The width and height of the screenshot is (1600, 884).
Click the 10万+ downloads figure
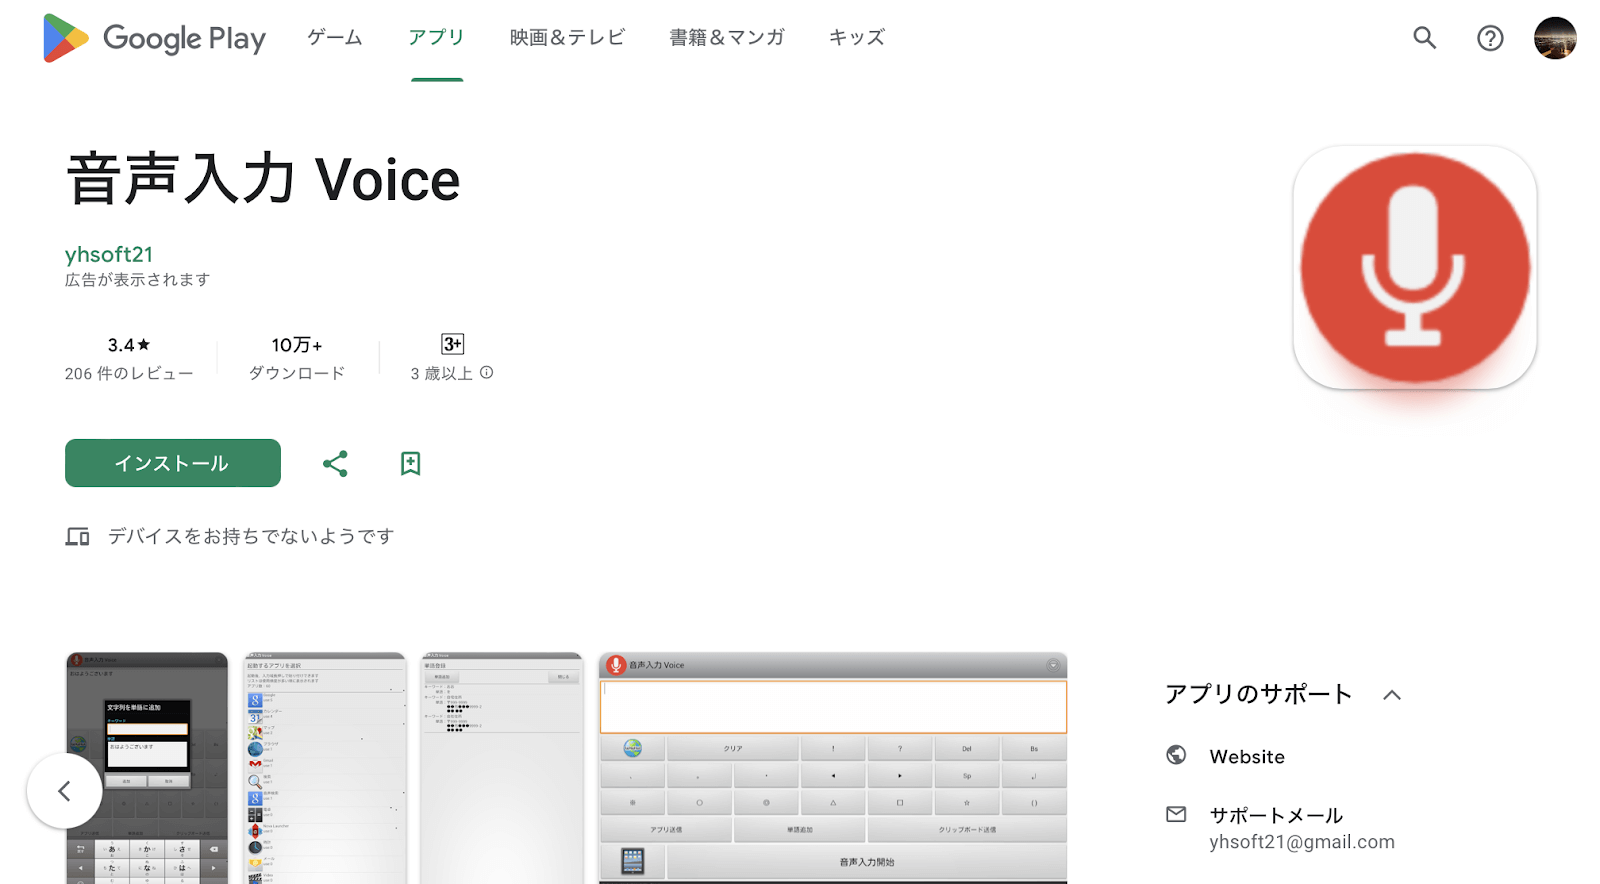(x=297, y=345)
